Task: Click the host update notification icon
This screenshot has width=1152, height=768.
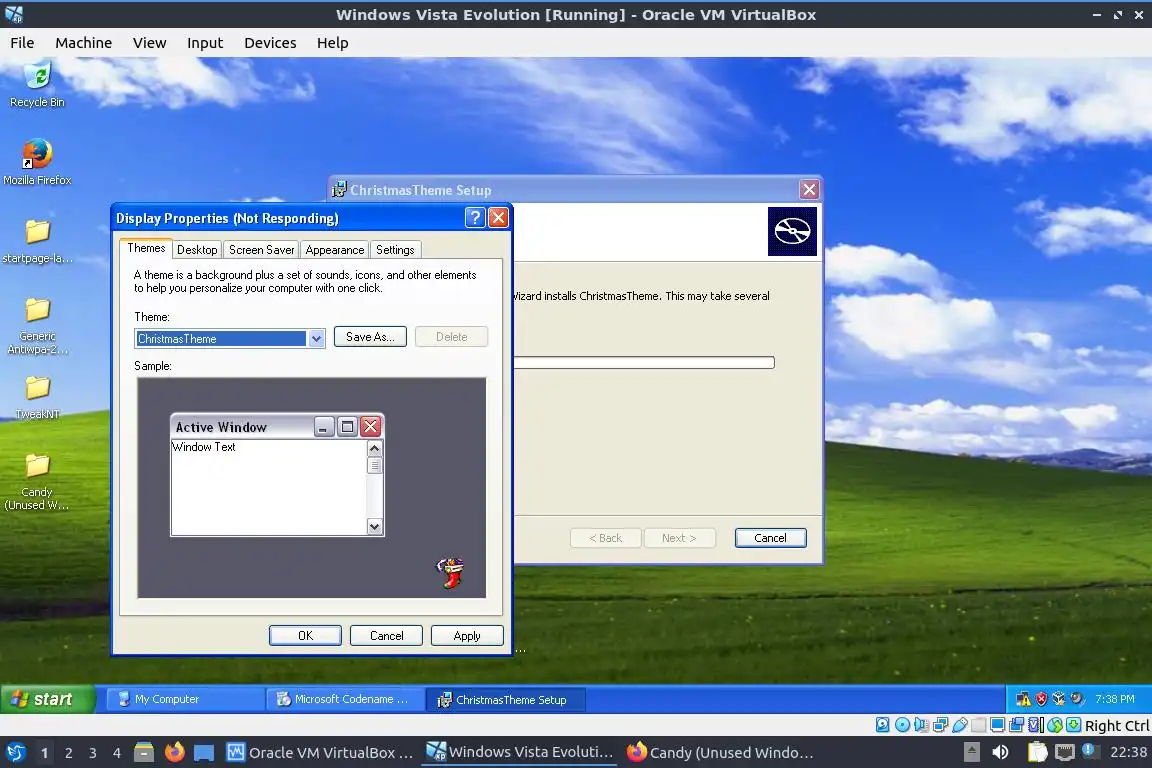Action: [x=1090, y=751]
